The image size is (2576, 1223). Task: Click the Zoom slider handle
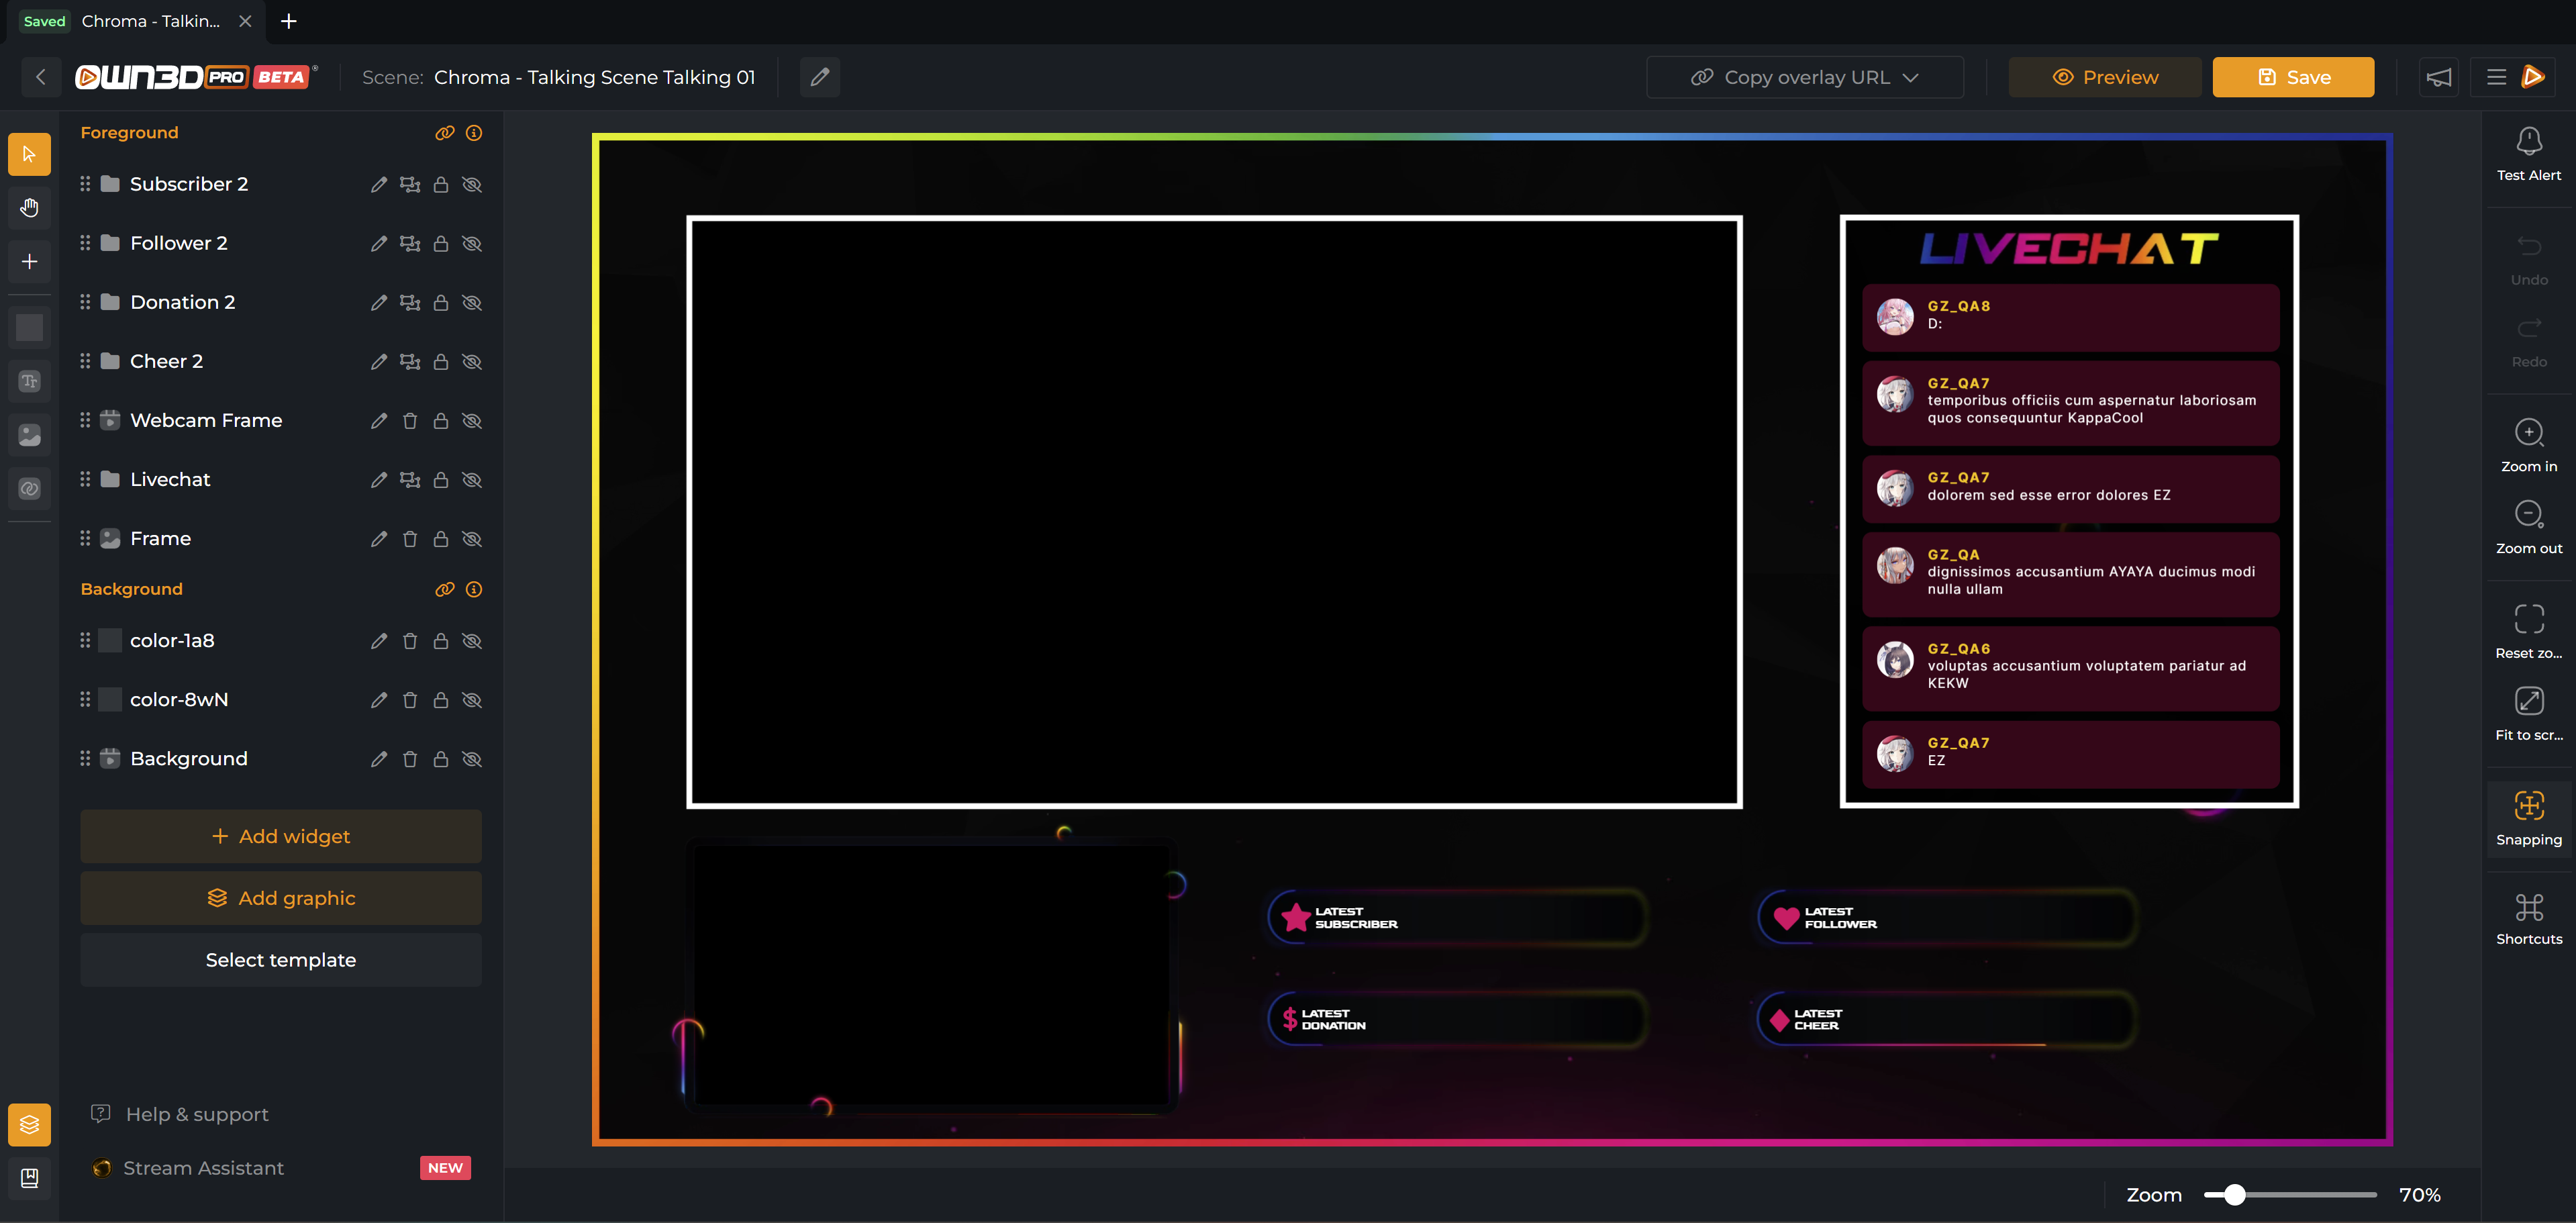(x=2234, y=1195)
